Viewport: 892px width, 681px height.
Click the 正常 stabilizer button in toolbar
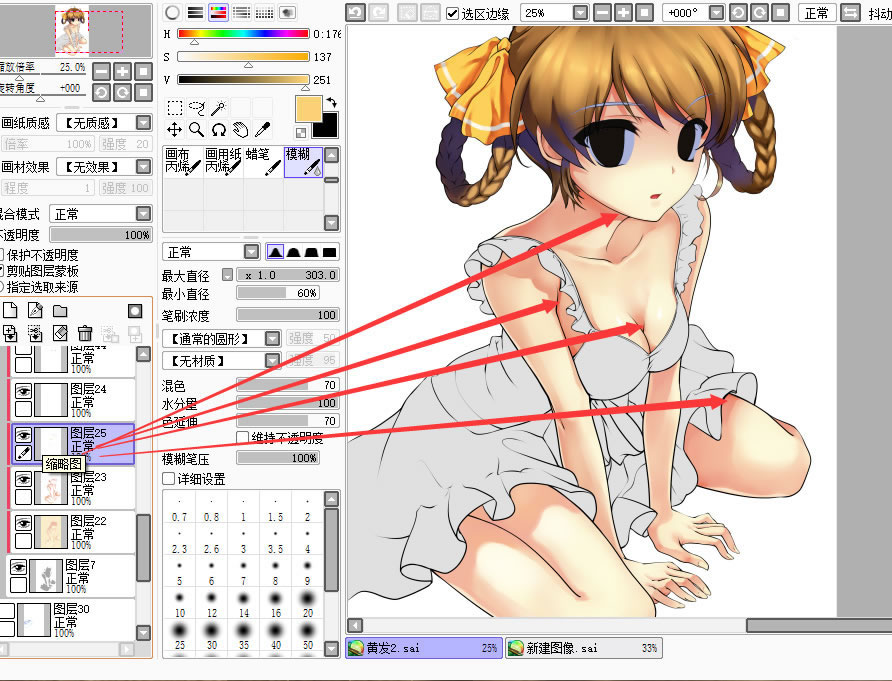817,13
